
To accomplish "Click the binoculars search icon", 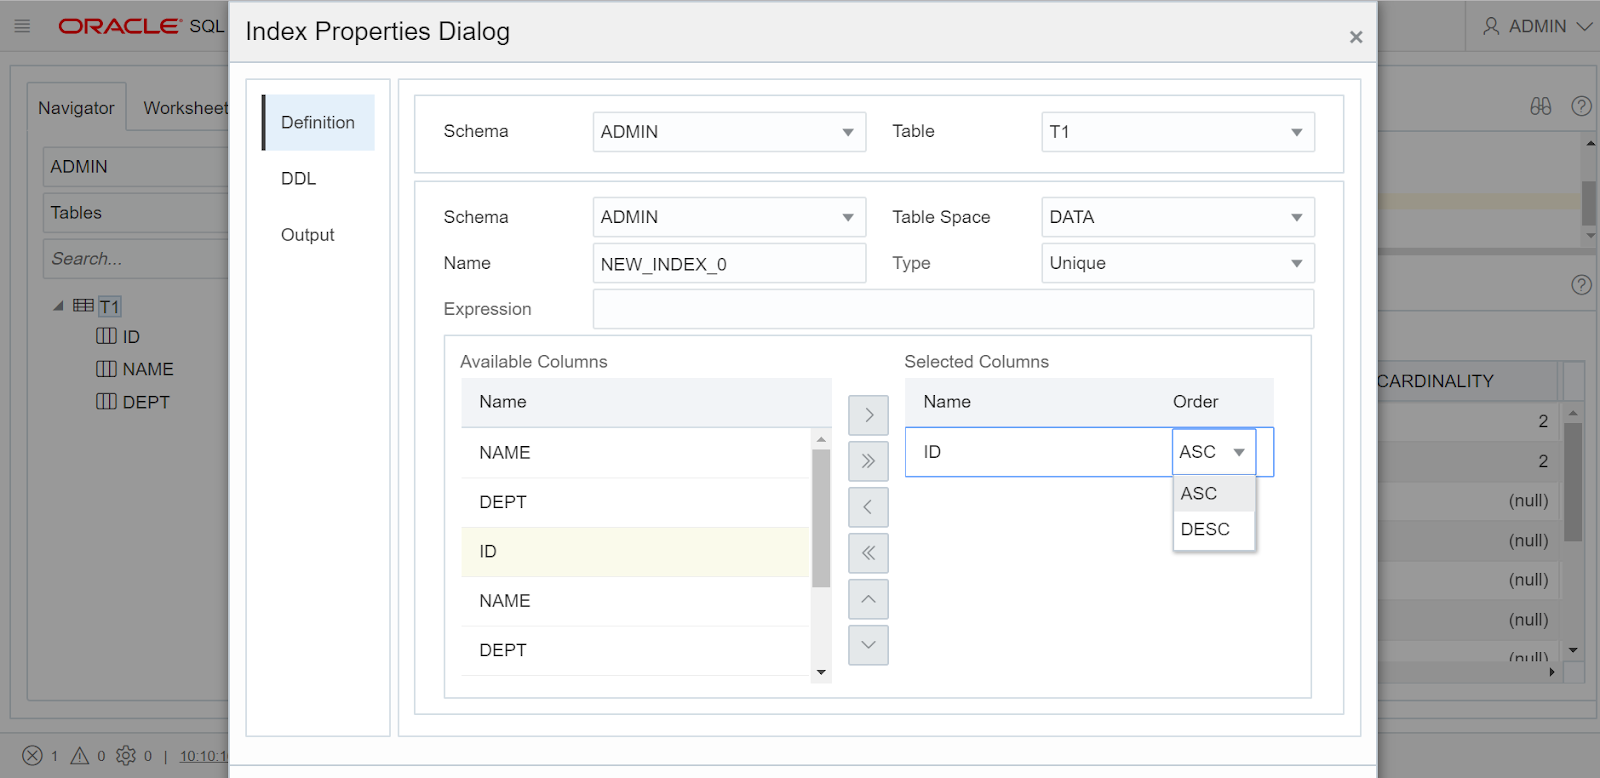I will click(x=1540, y=106).
